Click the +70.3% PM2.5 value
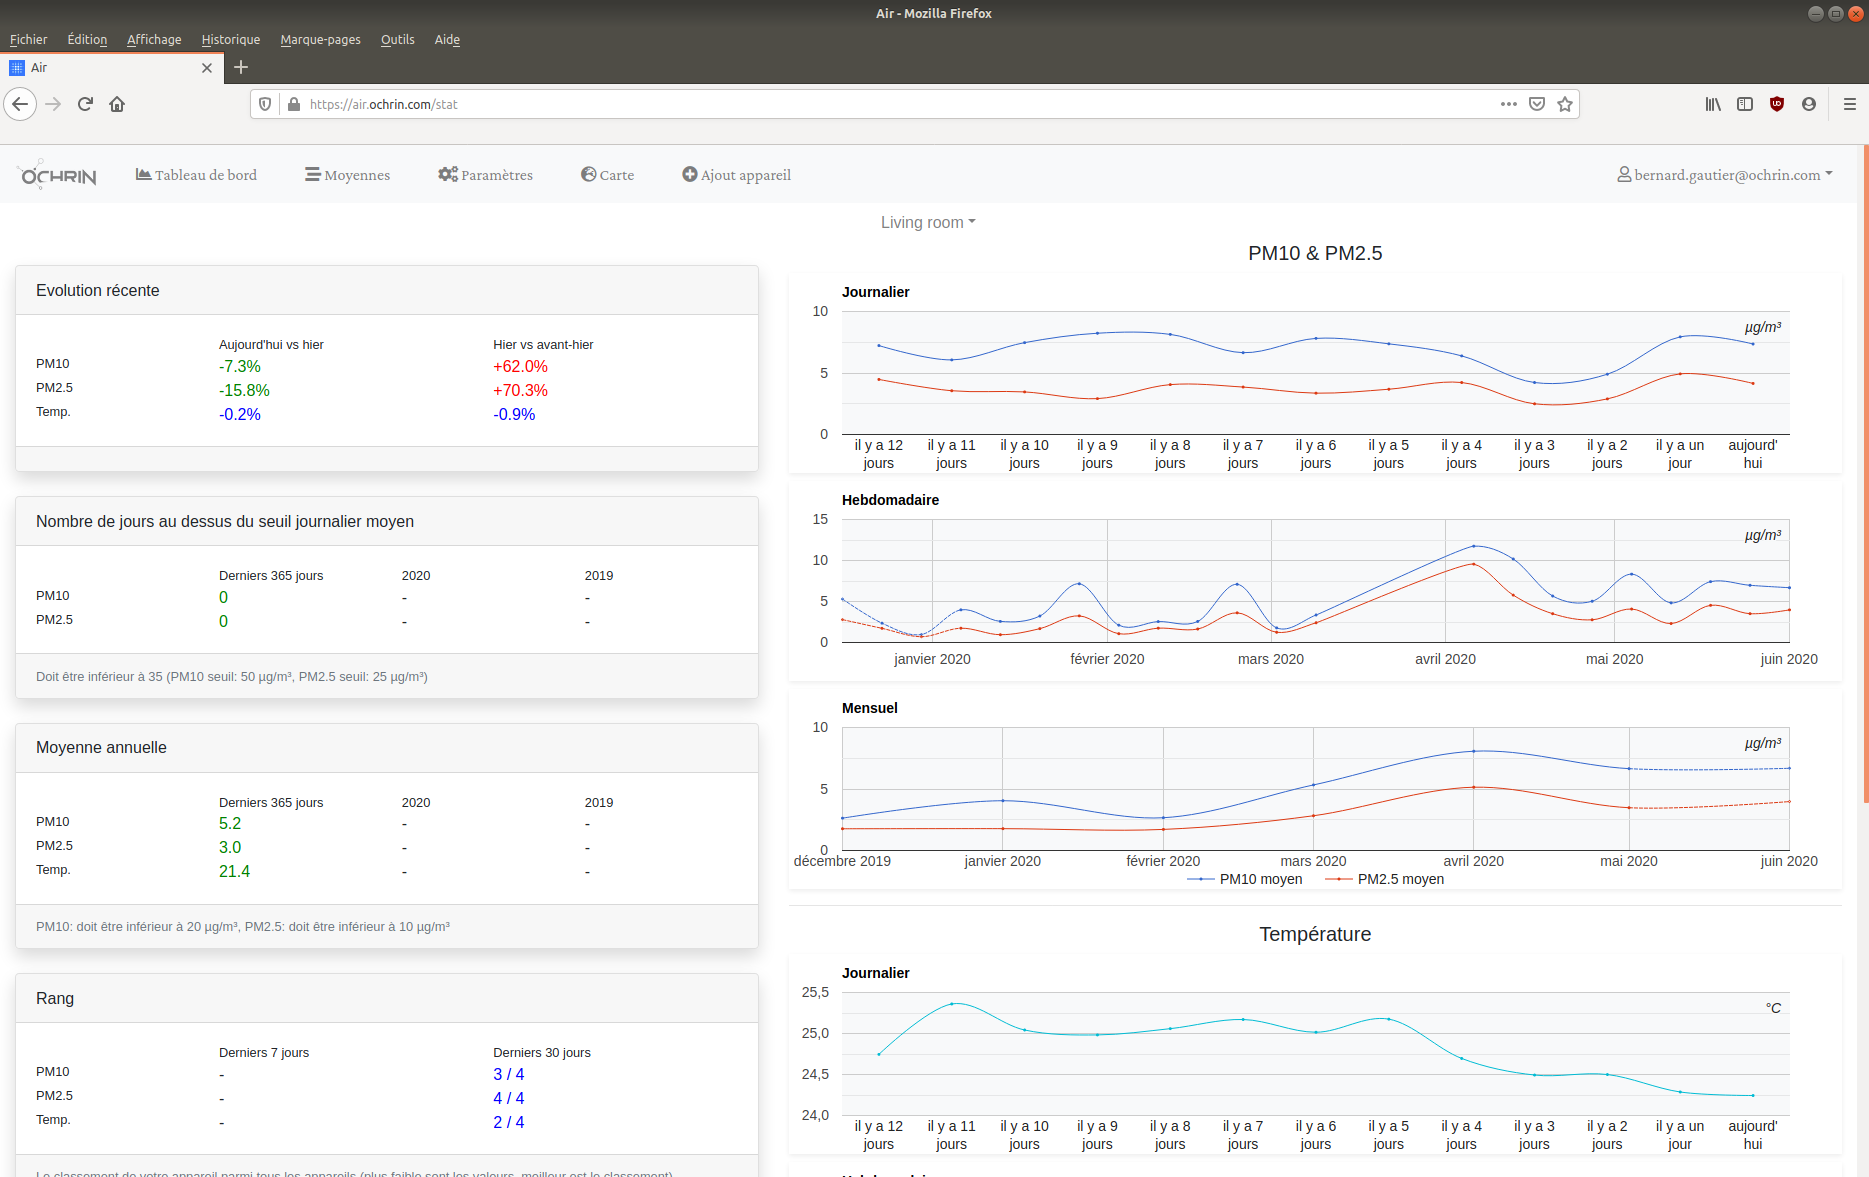Viewport: 1869px width, 1177px height. (x=520, y=391)
